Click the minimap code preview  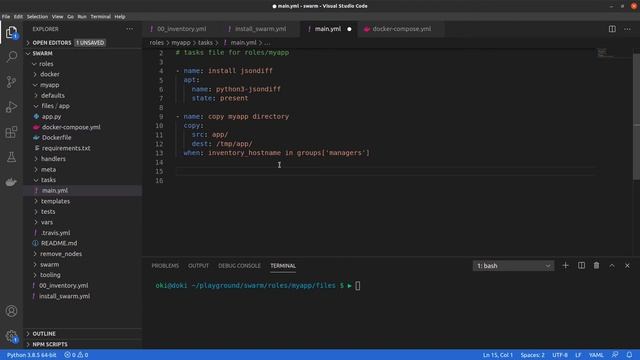click(607, 53)
